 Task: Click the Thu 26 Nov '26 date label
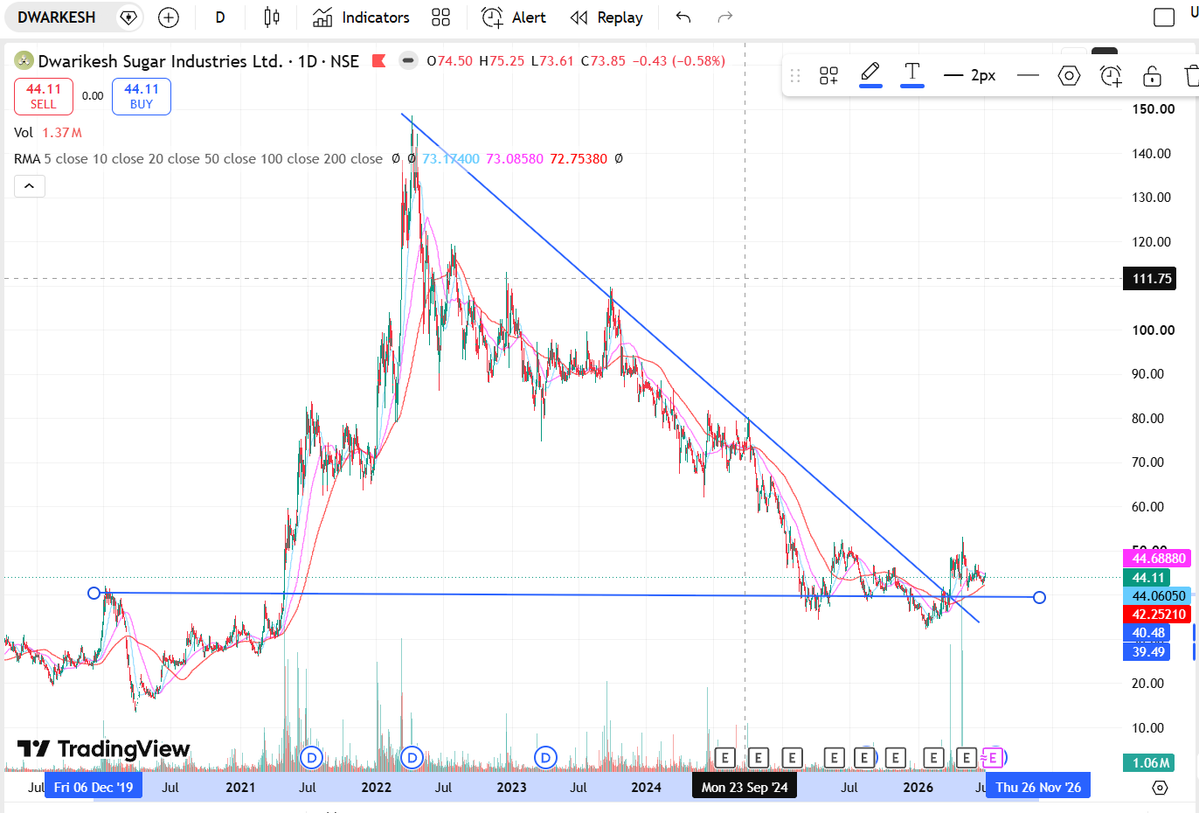point(1038,787)
